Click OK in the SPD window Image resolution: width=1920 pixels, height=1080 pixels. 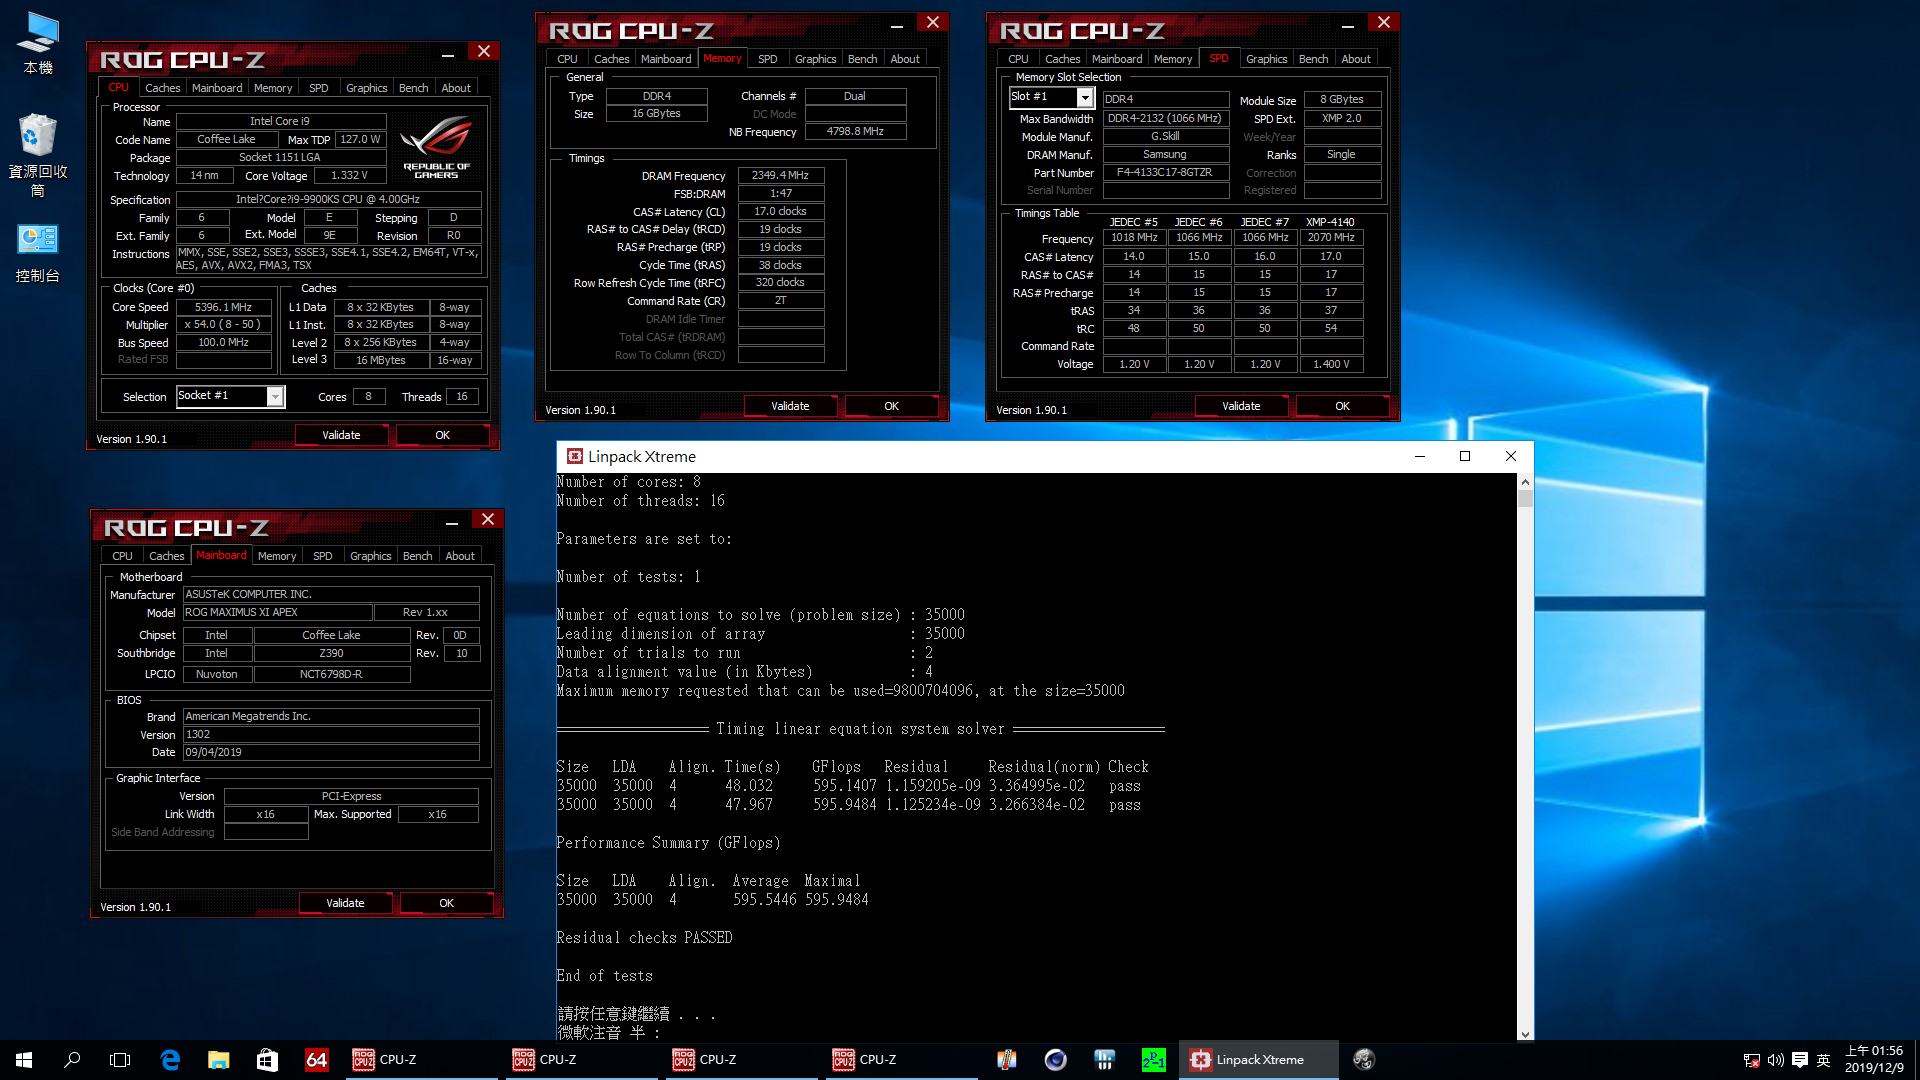[1342, 406]
